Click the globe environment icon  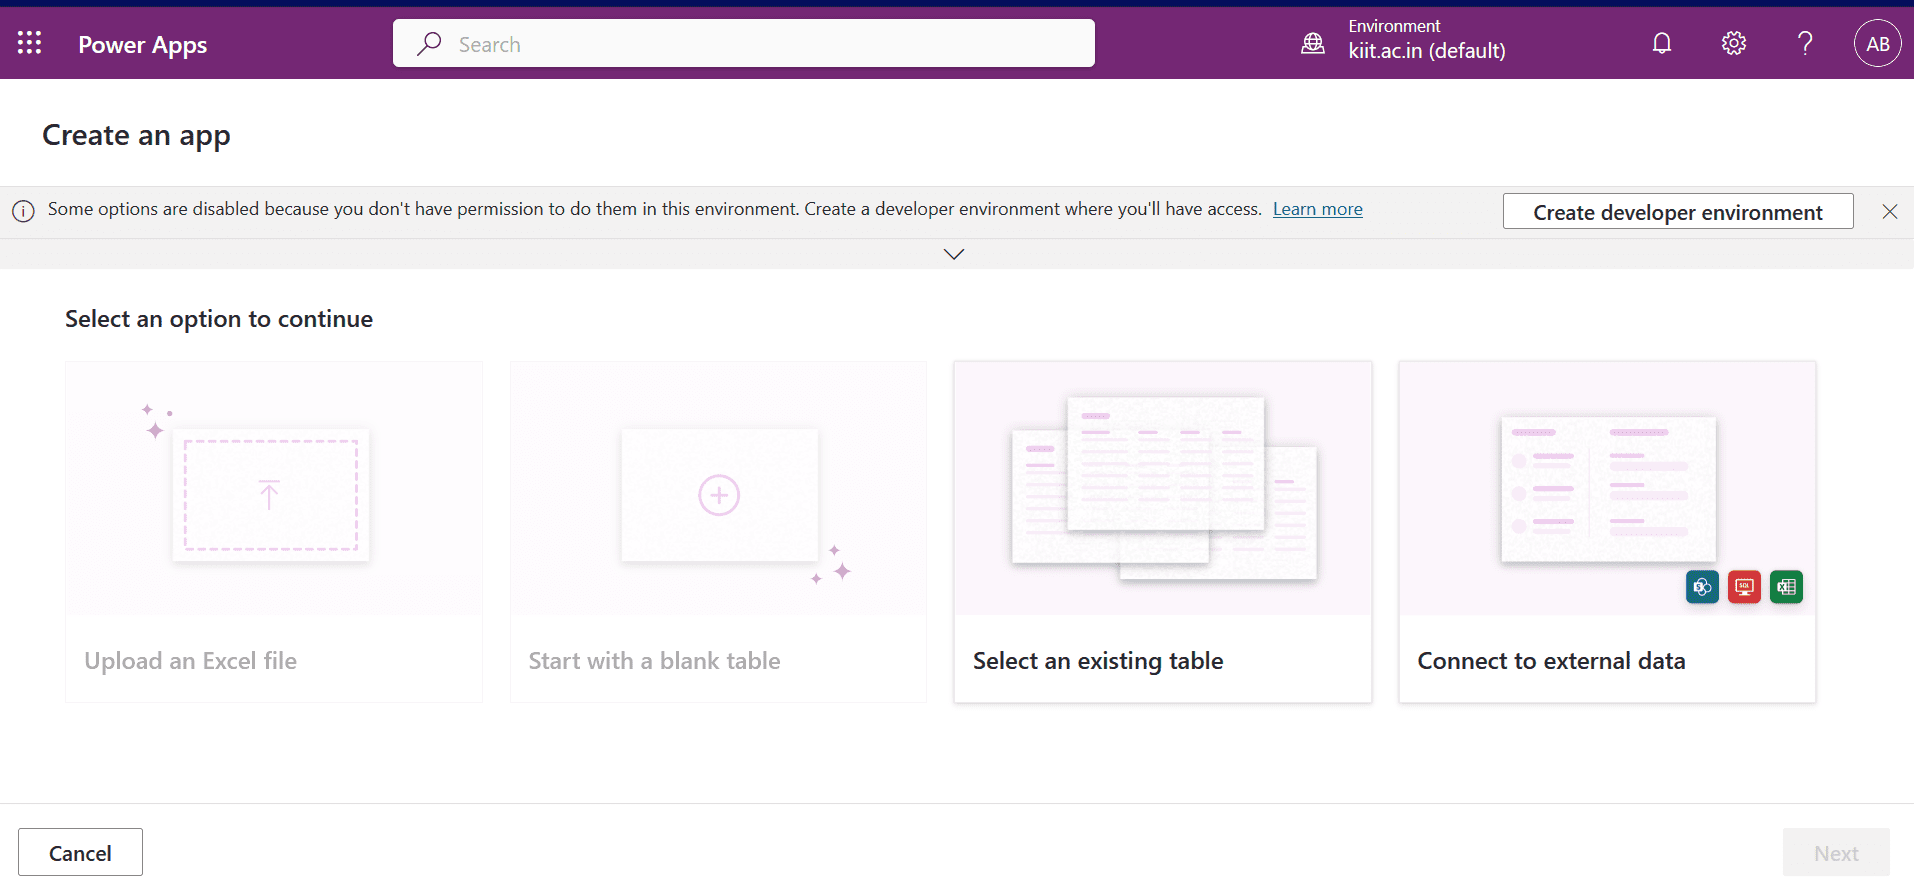point(1313,43)
